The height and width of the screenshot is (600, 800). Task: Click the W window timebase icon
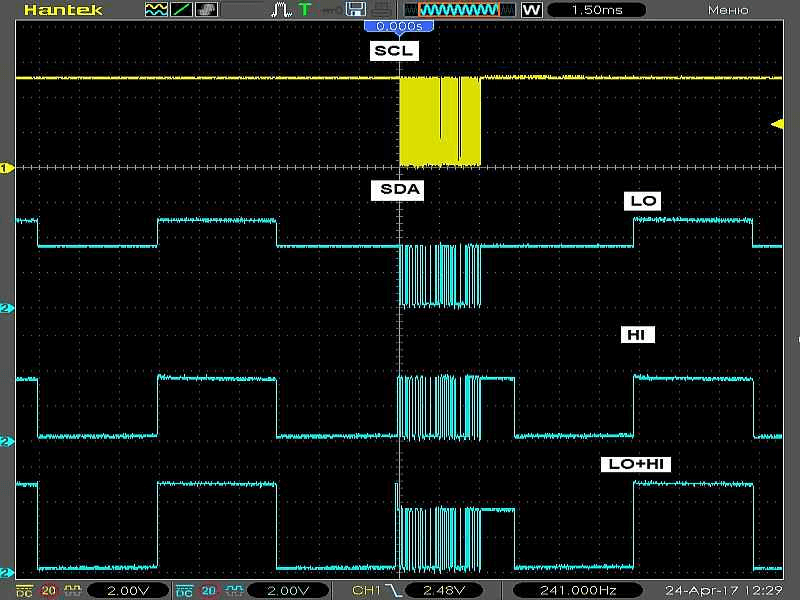pyautogui.click(x=532, y=10)
